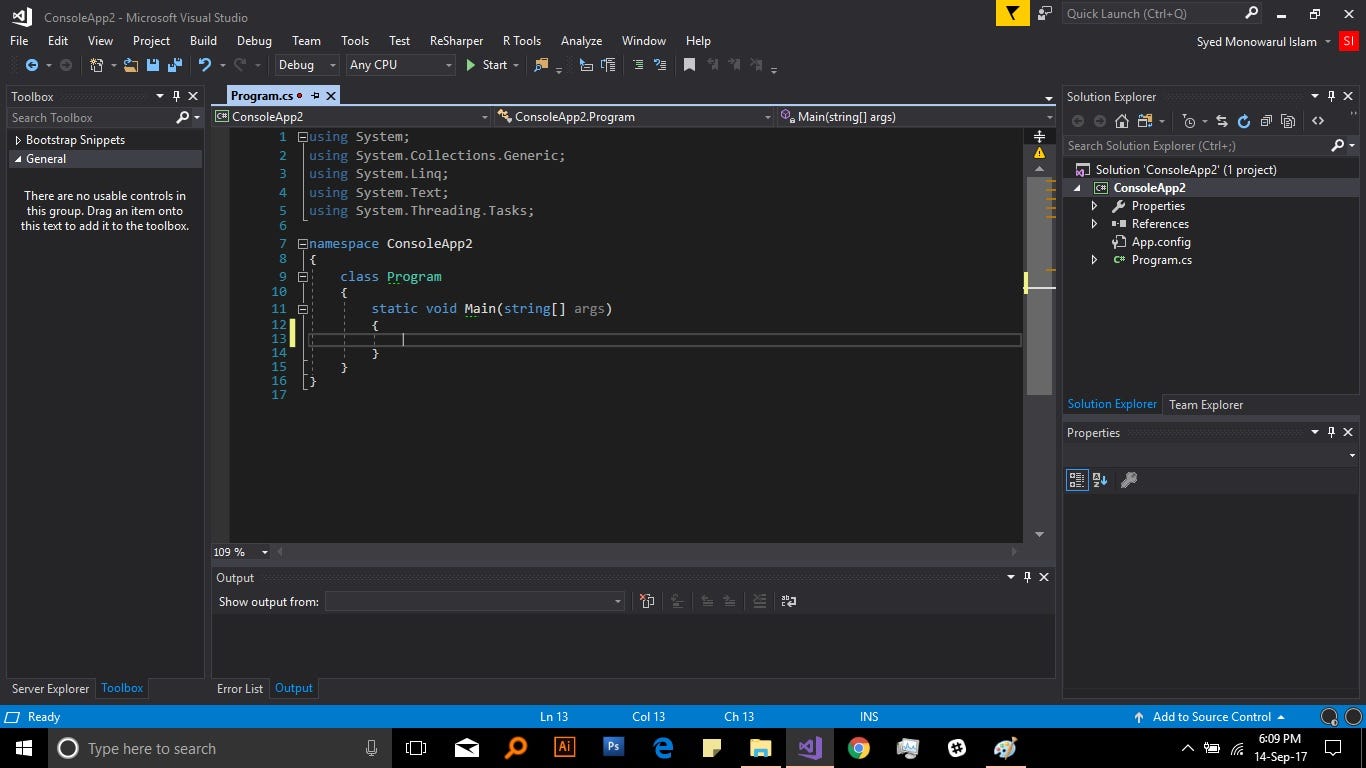Click Collapse All icon in Solution Explorer
The height and width of the screenshot is (768, 1366).
tap(1266, 121)
